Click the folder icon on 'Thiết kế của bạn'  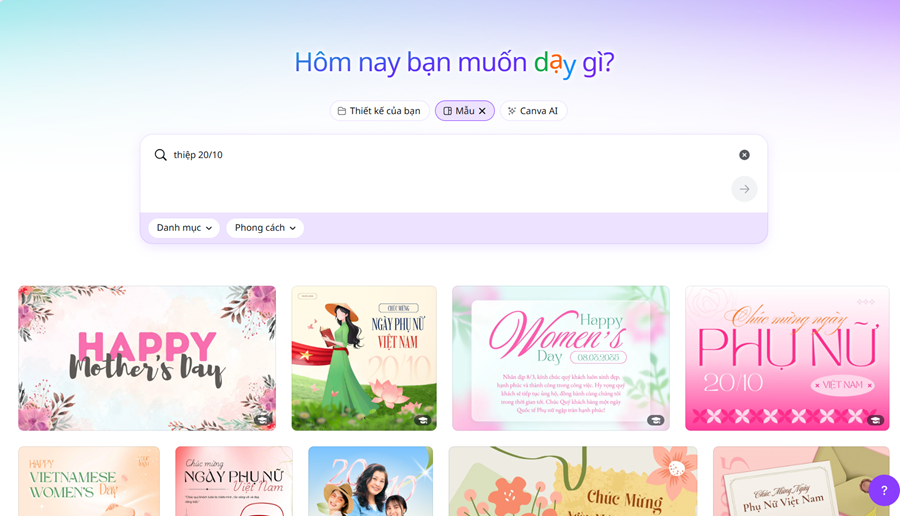coord(342,111)
